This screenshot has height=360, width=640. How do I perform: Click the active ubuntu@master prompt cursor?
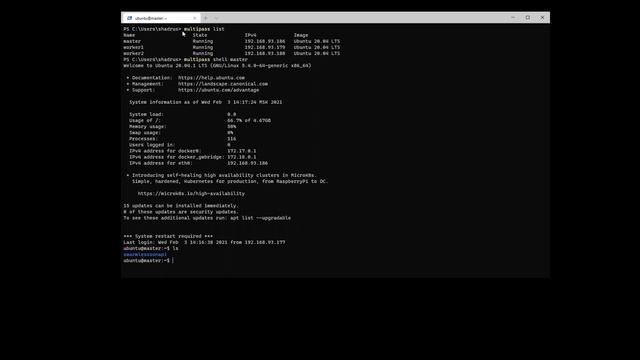coord(173,261)
